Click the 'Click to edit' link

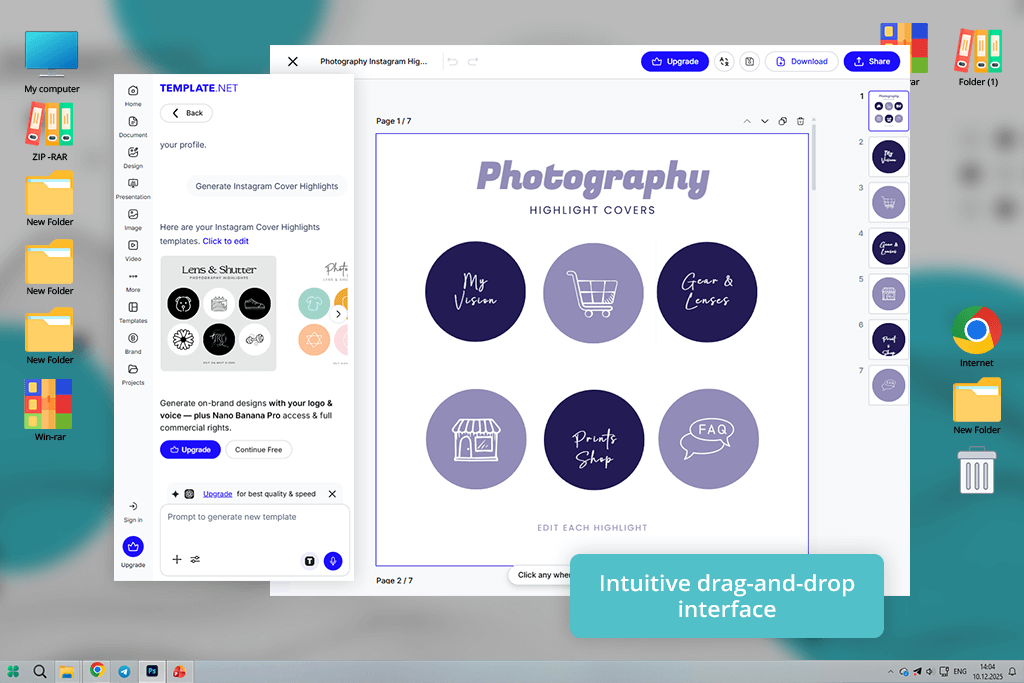pyautogui.click(x=225, y=241)
